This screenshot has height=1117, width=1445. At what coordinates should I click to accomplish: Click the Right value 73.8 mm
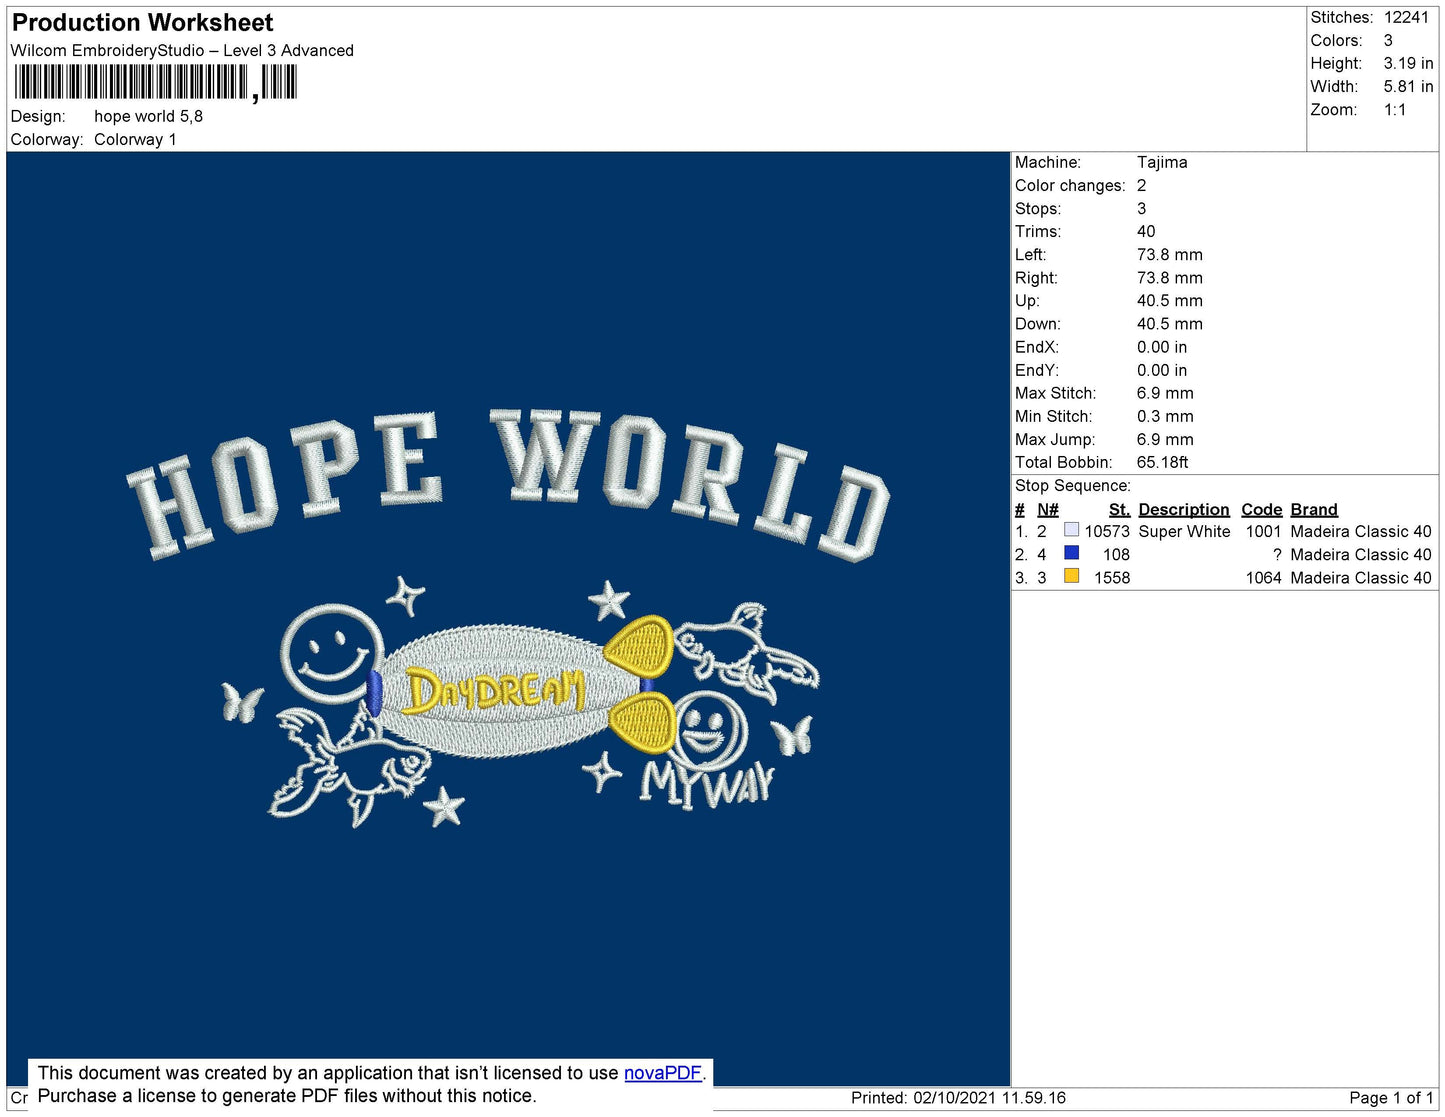1170,277
